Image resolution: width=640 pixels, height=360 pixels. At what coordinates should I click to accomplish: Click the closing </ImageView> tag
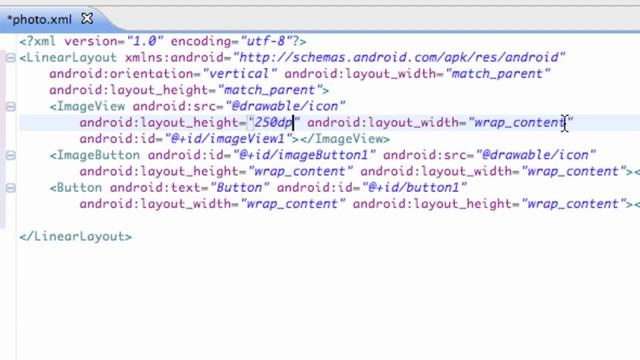pos(345,139)
